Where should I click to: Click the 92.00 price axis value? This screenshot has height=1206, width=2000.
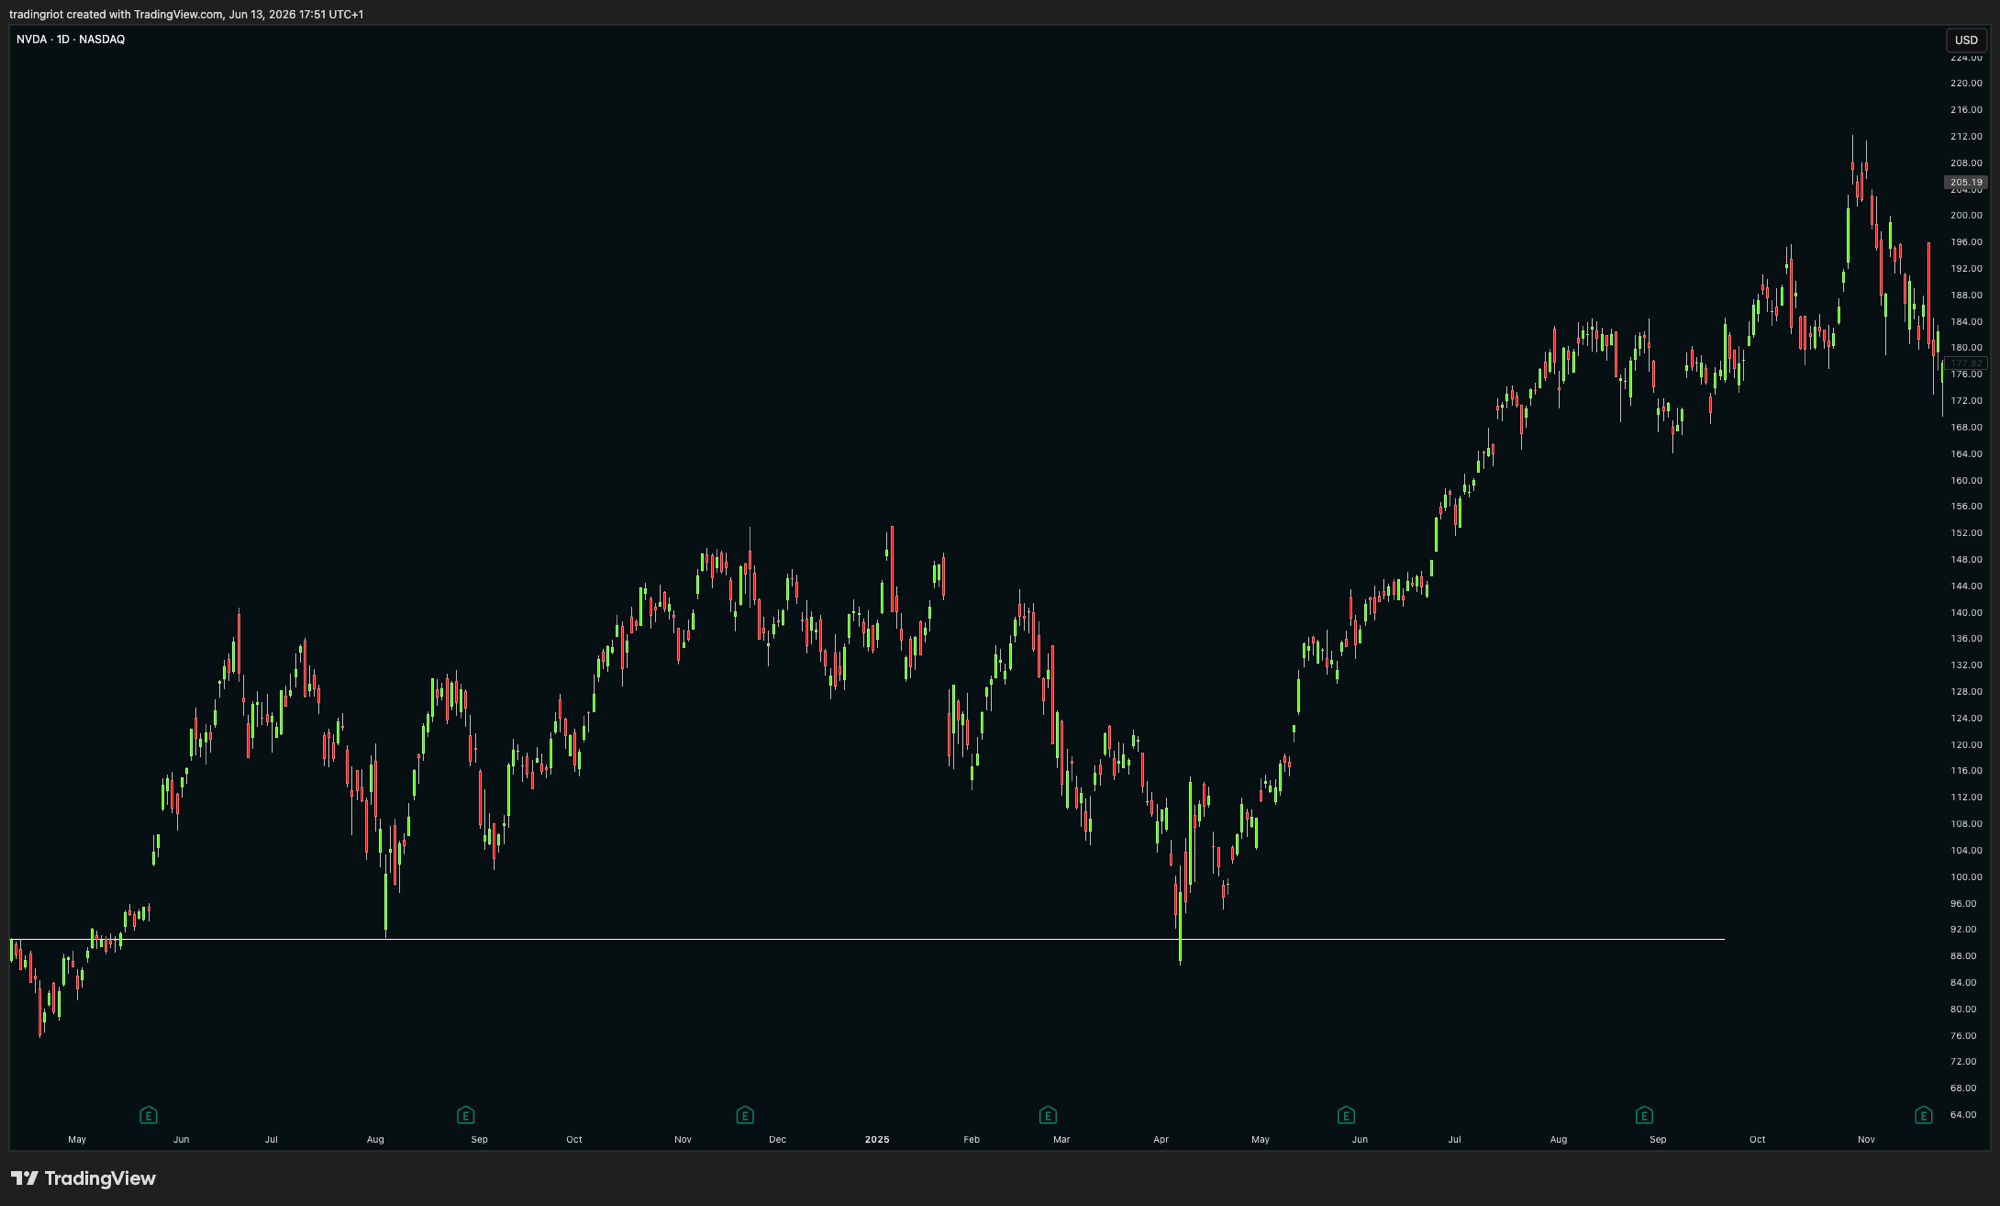[x=1963, y=929]
